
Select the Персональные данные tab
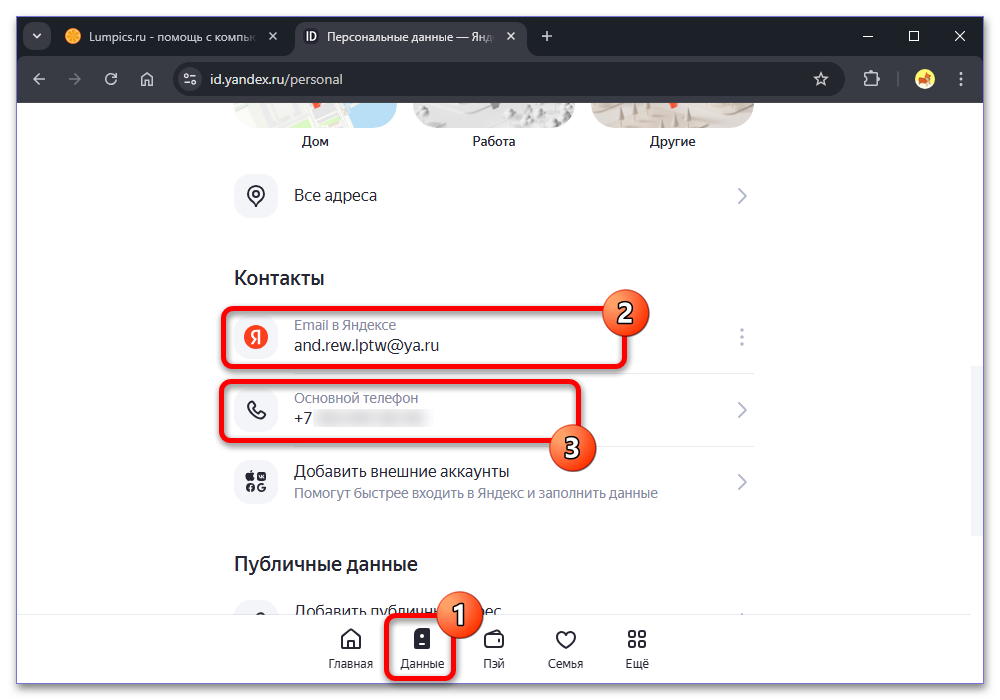pyautogui.click(x=409, y=36)
